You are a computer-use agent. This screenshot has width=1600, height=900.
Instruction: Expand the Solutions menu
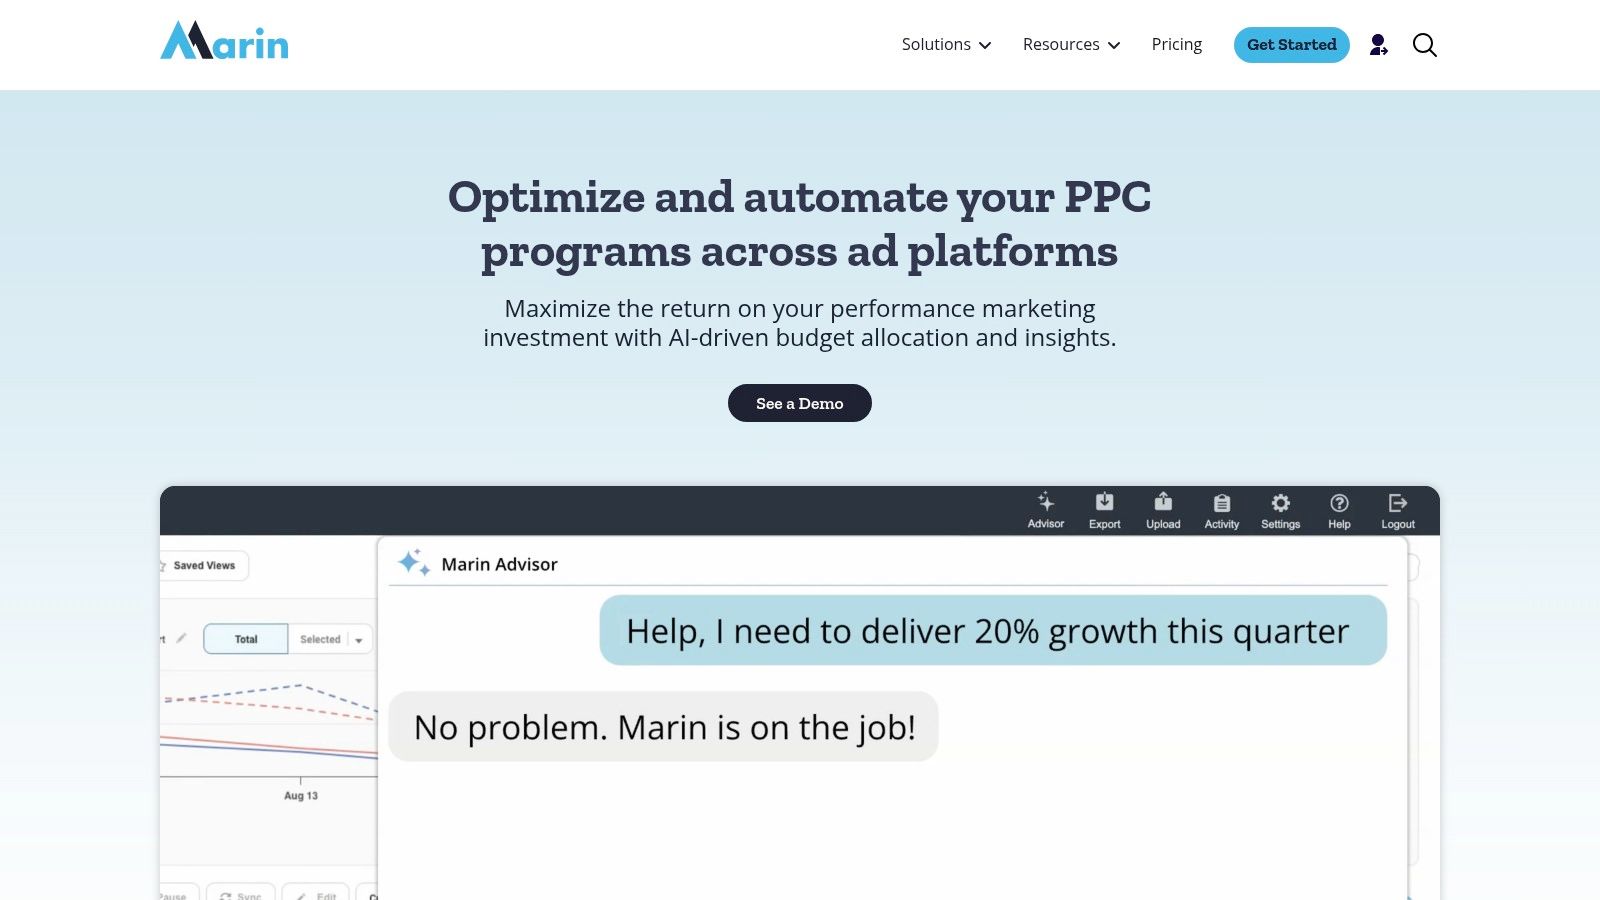[946, 45]
